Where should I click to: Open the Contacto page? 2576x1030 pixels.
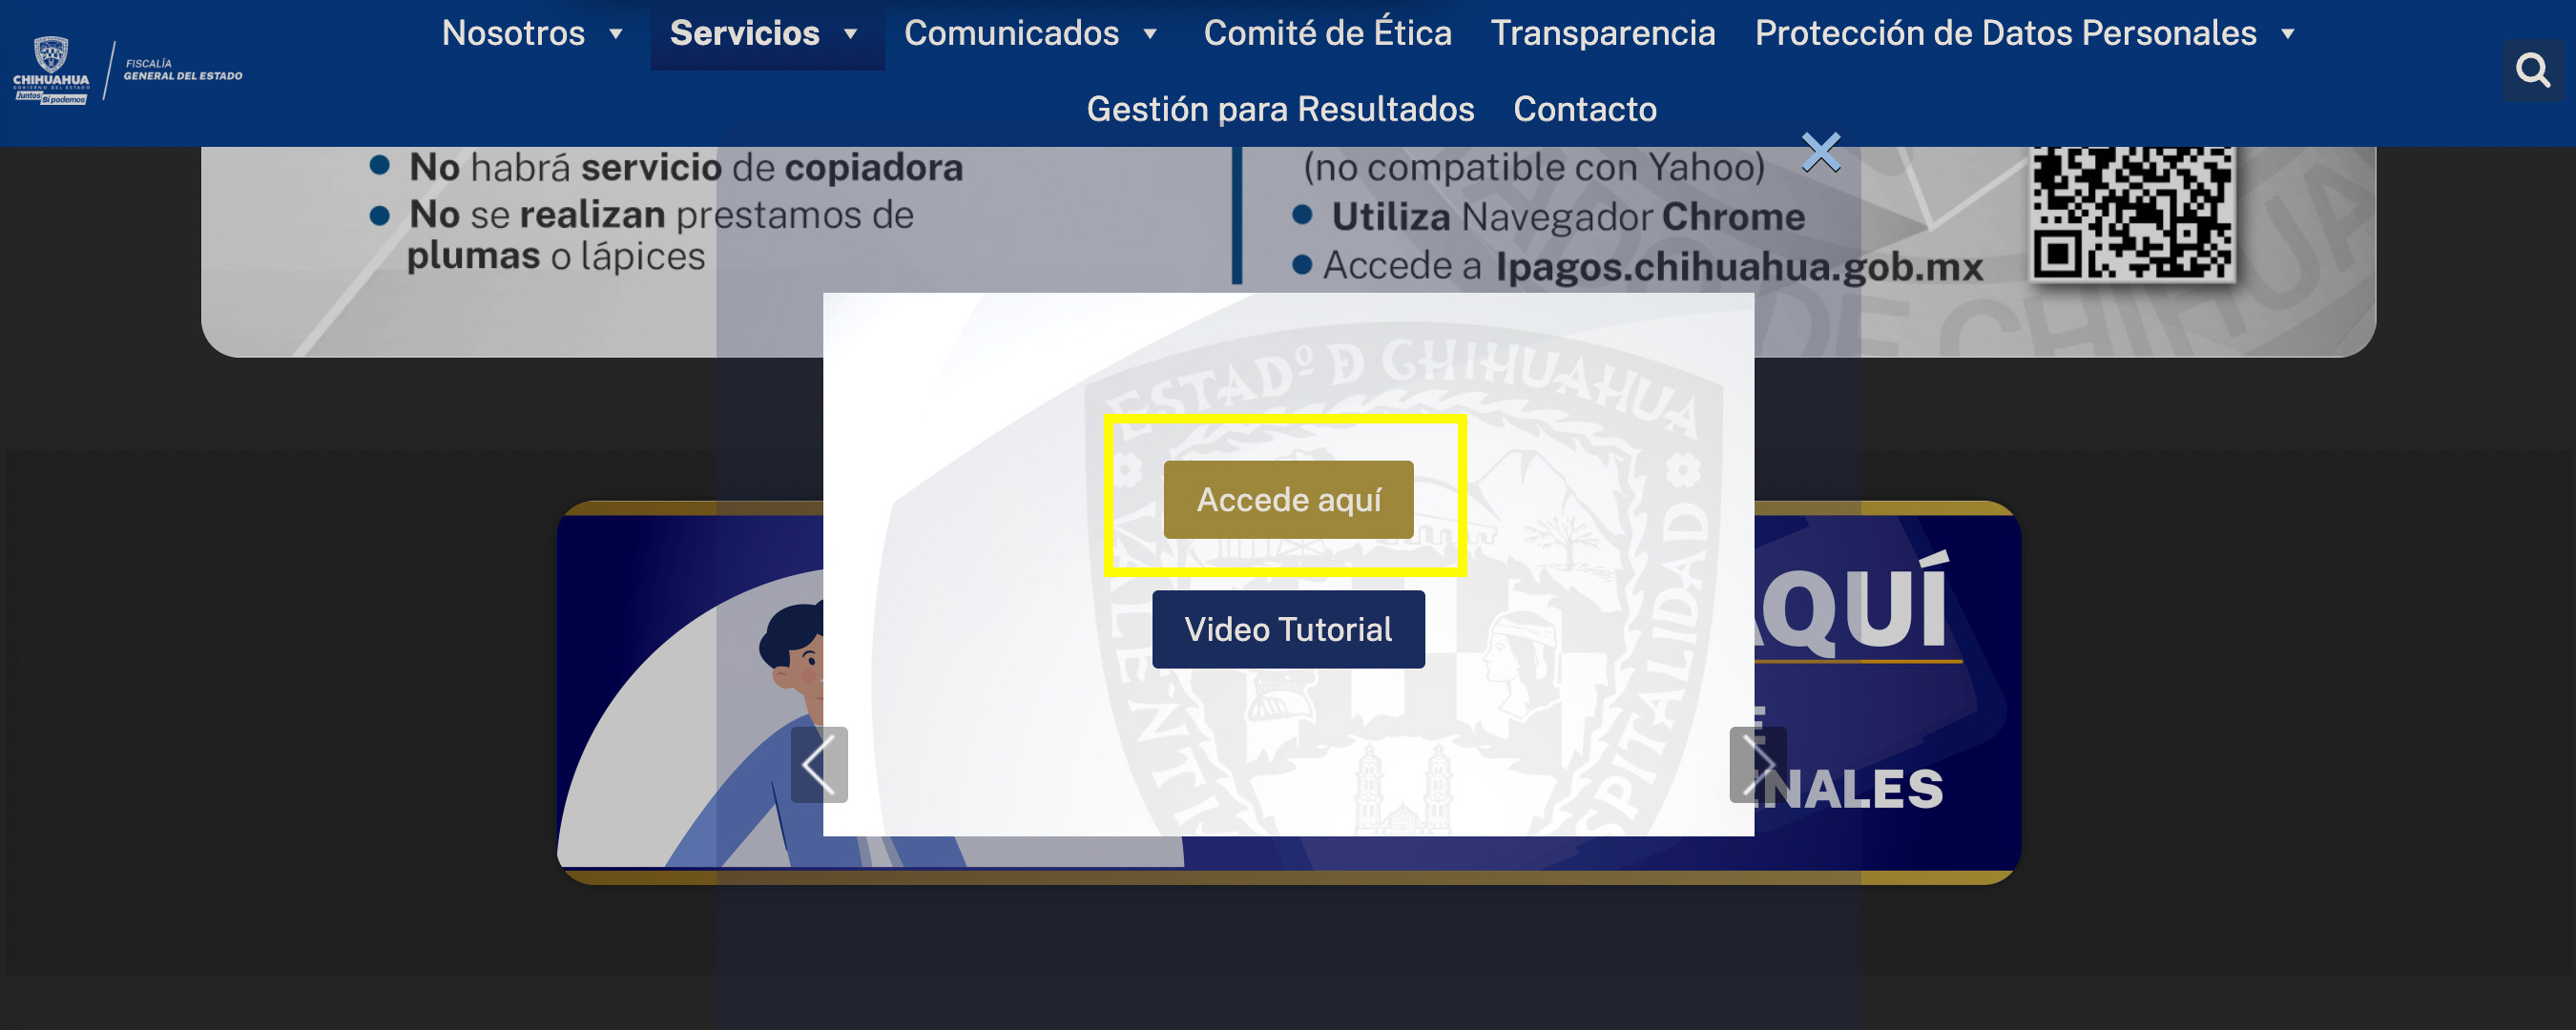point(1585,108)
